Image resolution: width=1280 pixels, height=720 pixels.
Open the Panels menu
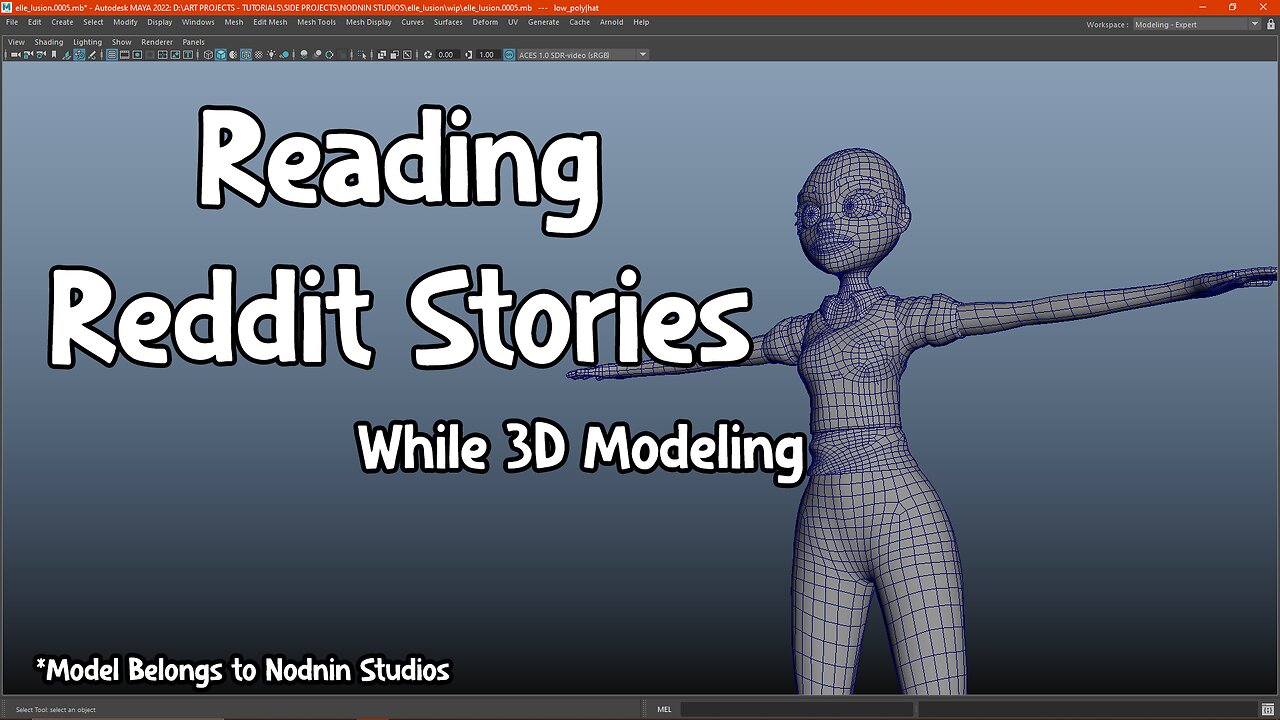pyautogui.click(x=193, y=42)
